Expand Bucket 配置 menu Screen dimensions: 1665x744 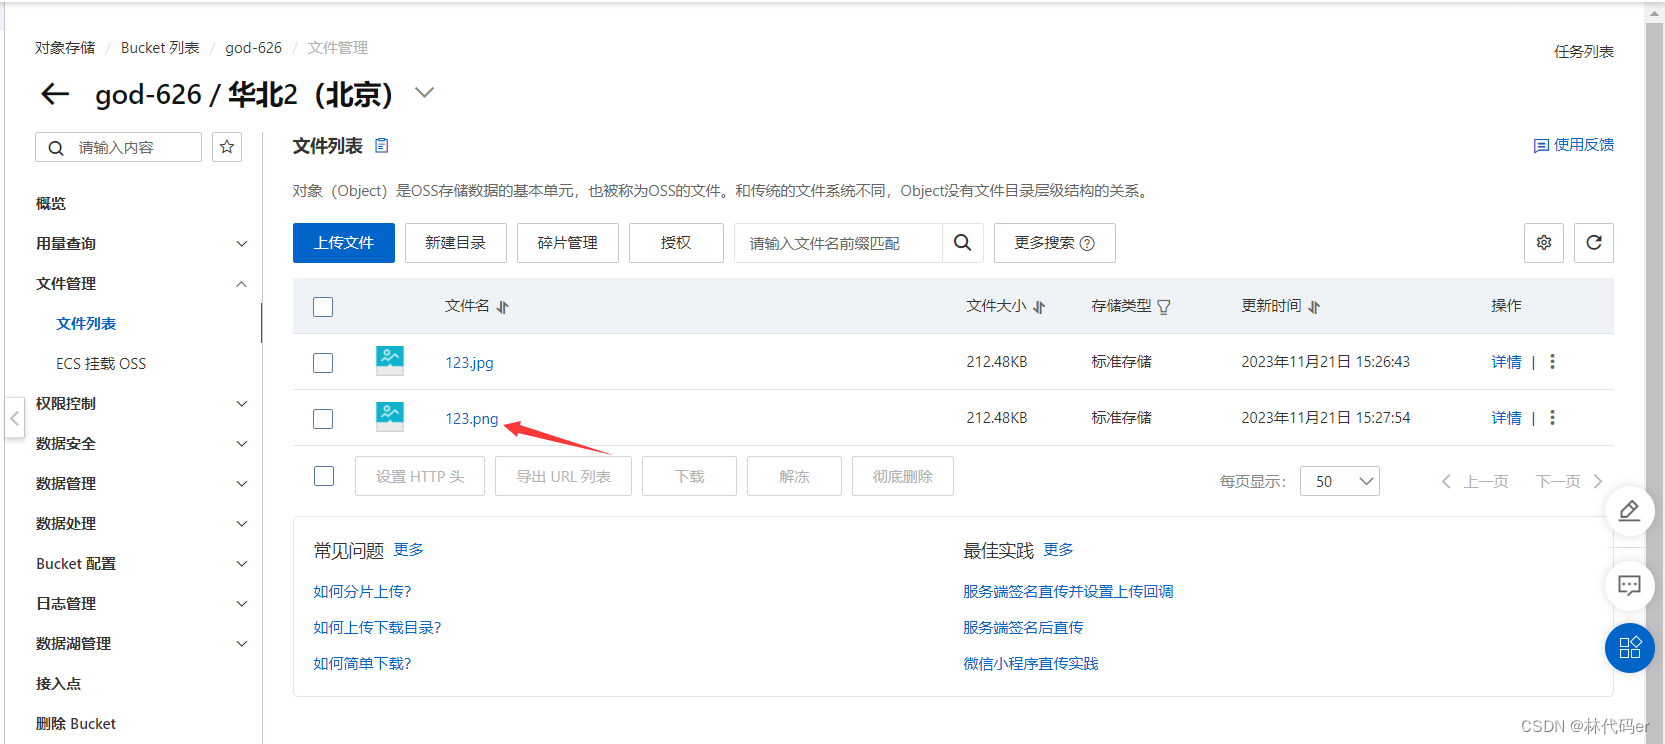pyautogui.click(x=241, y=564)
